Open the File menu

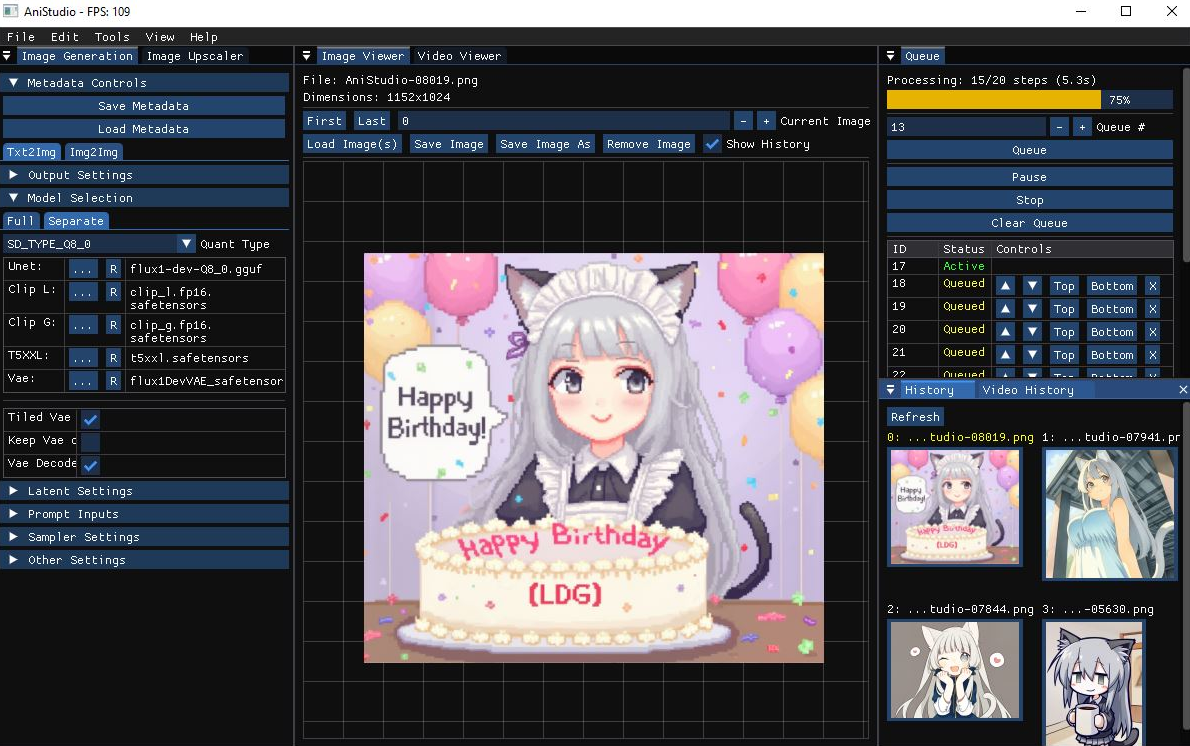click(20, 36)
